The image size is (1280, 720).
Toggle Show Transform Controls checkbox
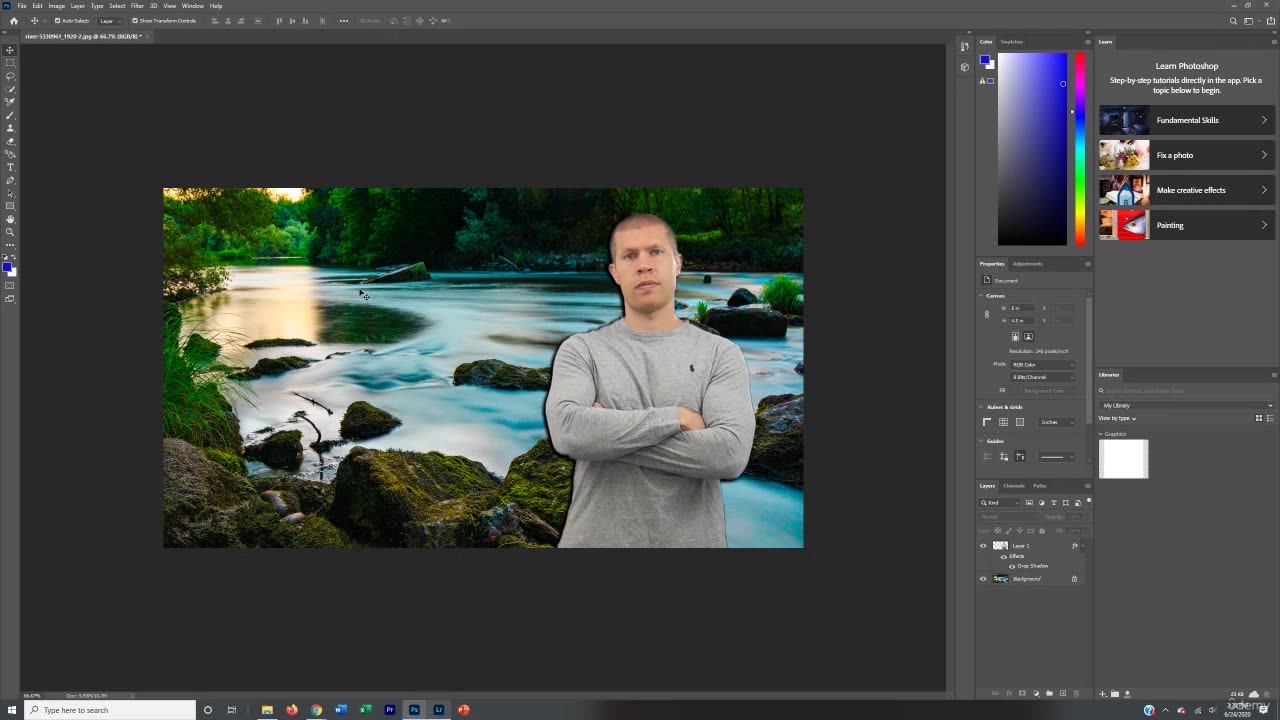pyautogui.click(x=135, y=20)
